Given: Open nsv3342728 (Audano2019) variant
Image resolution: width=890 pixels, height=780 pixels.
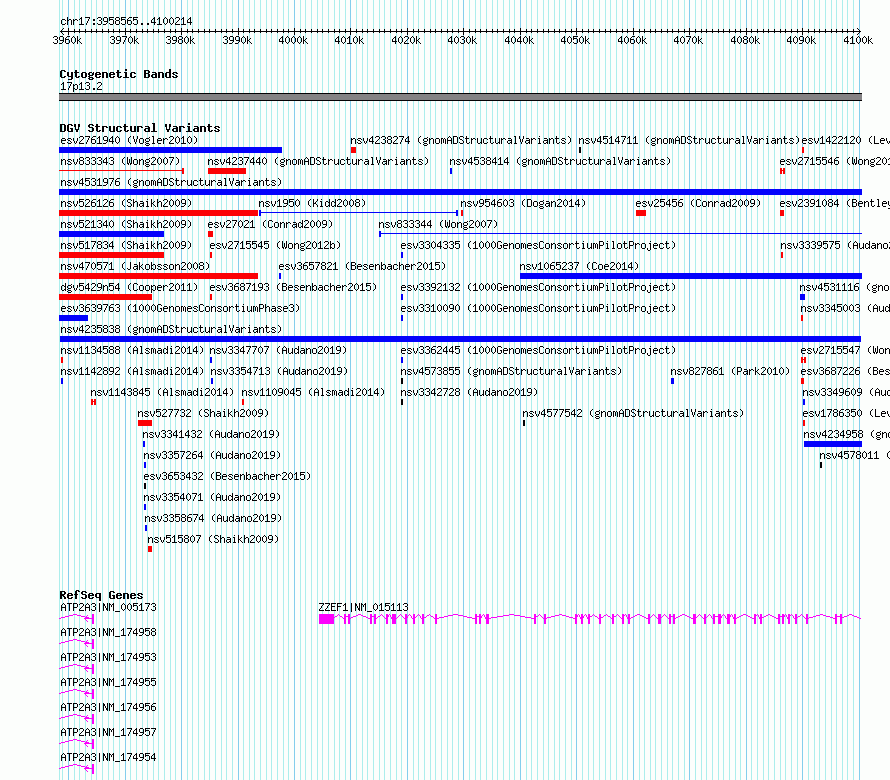Looking at the screenshot, I should click(469, 392).
